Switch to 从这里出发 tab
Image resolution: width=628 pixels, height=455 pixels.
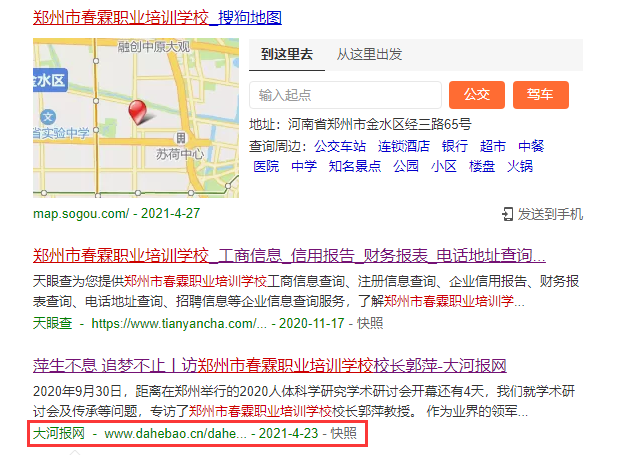369,54
